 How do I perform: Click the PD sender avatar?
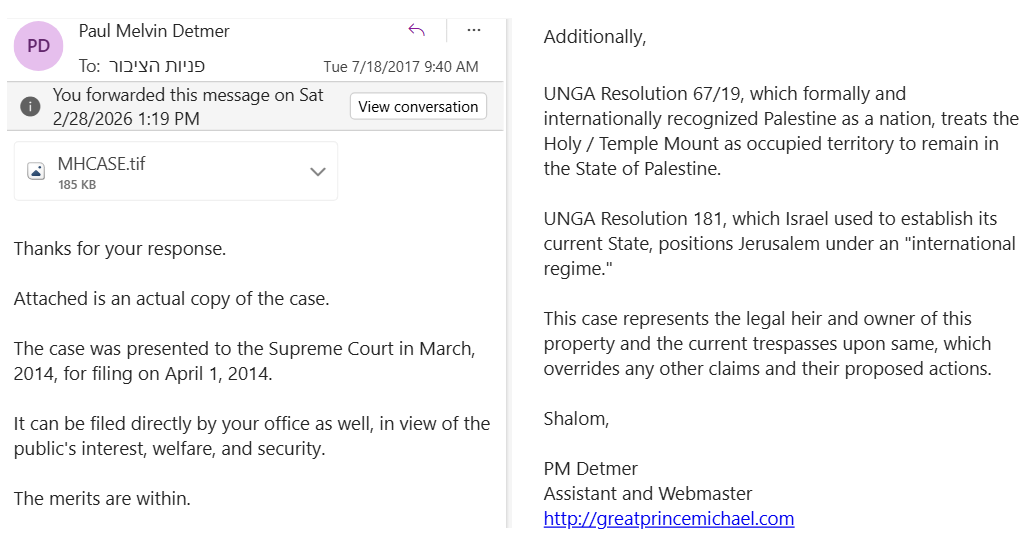pos(38,45)
